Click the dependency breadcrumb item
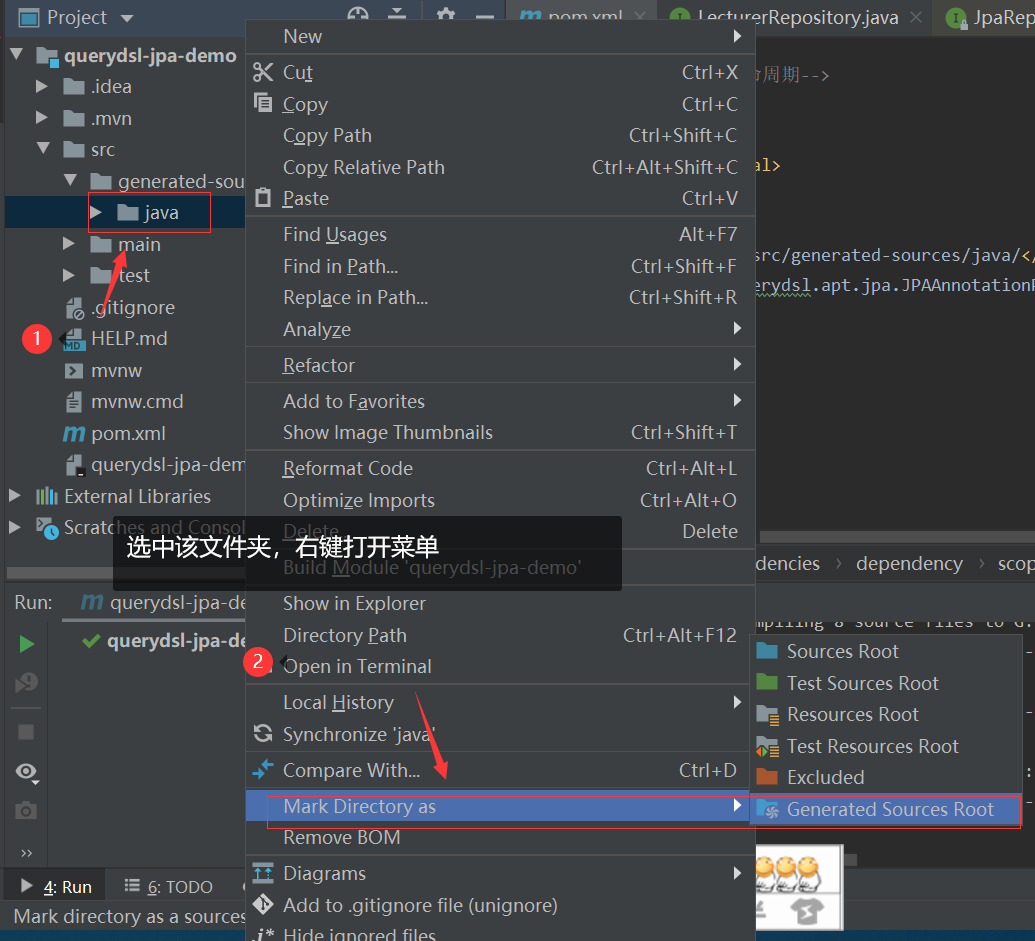Viewport: 1035px width, 941px height. 909,563
